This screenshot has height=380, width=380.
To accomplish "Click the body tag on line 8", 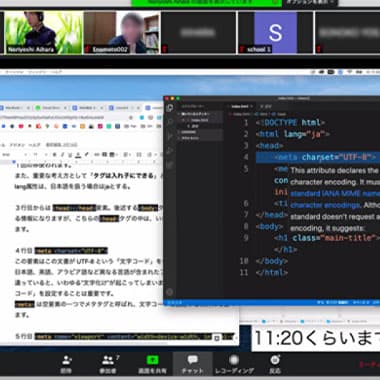I will (269, 227).
